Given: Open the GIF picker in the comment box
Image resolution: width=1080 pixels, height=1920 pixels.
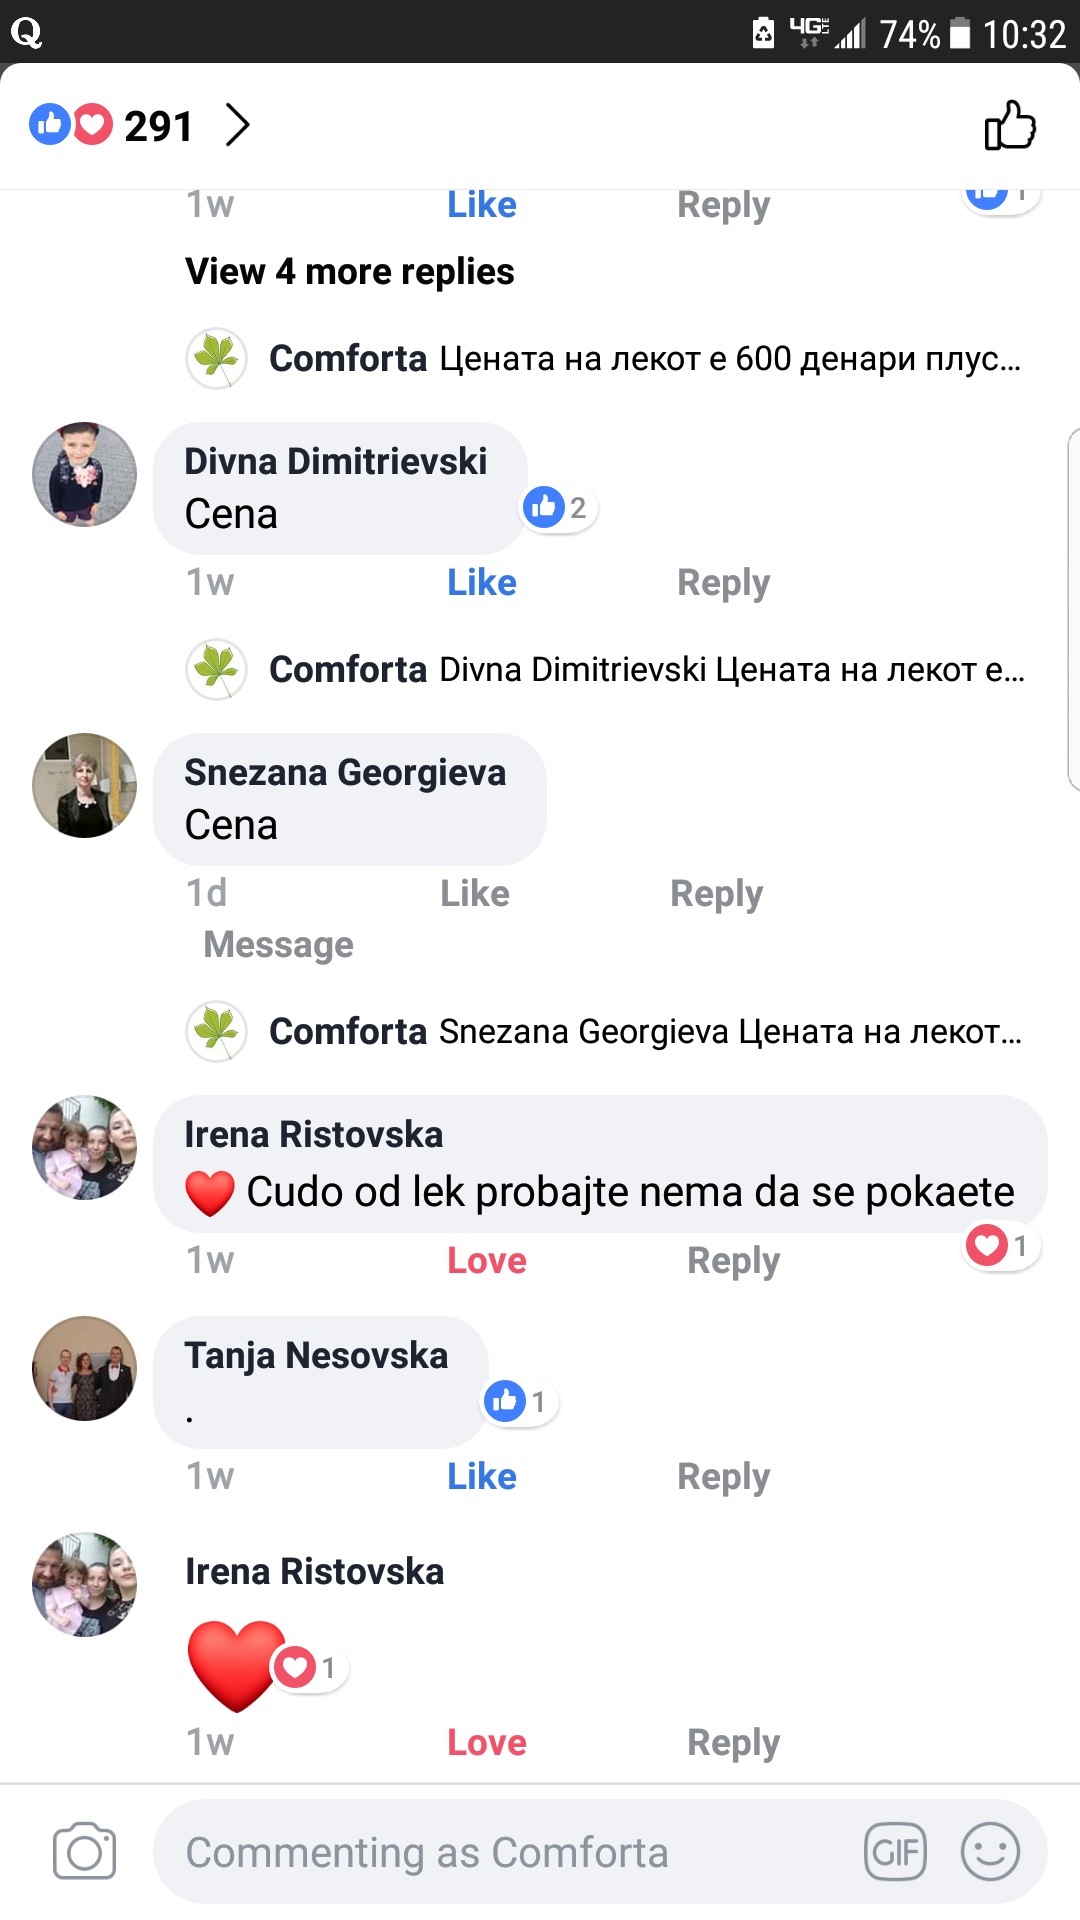Looking at the screenshot, I should [x=895, y=1852].
